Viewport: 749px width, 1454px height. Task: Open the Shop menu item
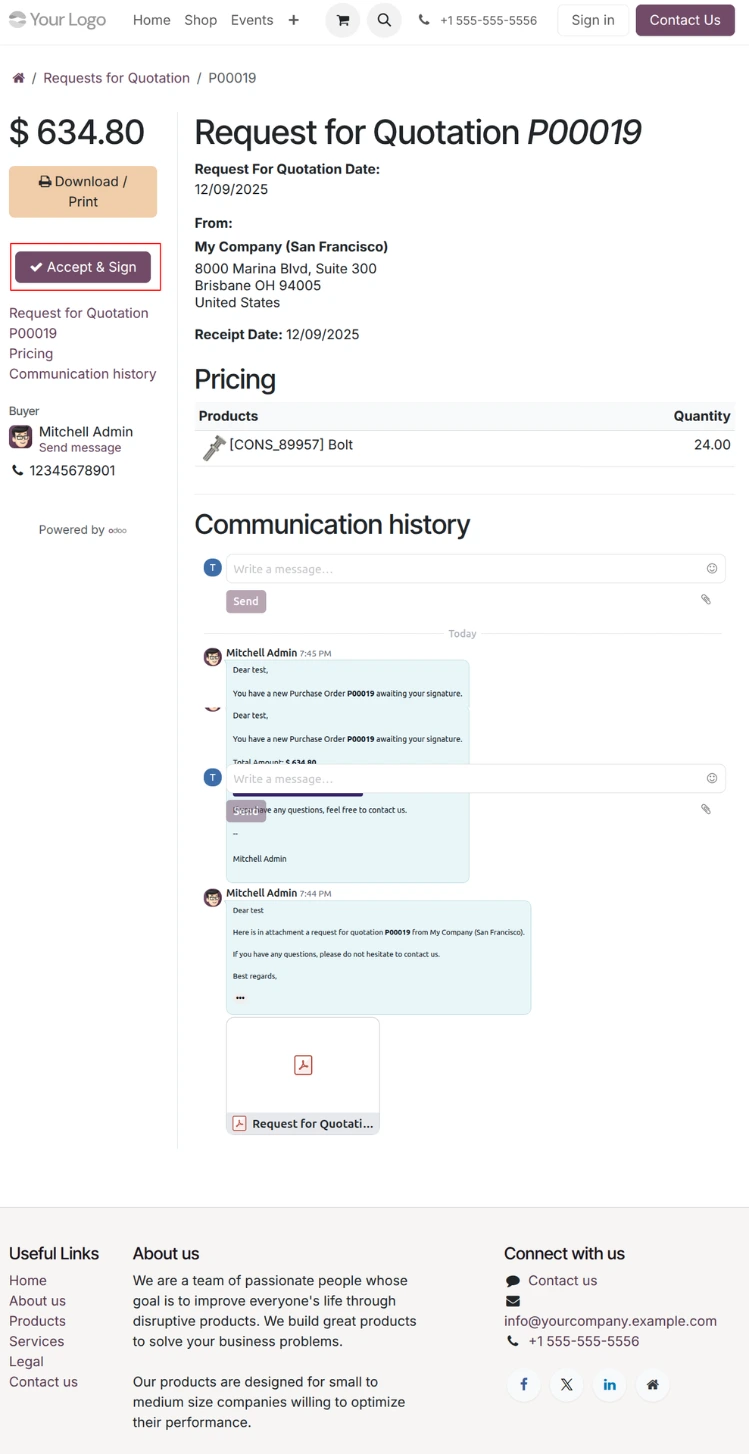coord(200,20)
